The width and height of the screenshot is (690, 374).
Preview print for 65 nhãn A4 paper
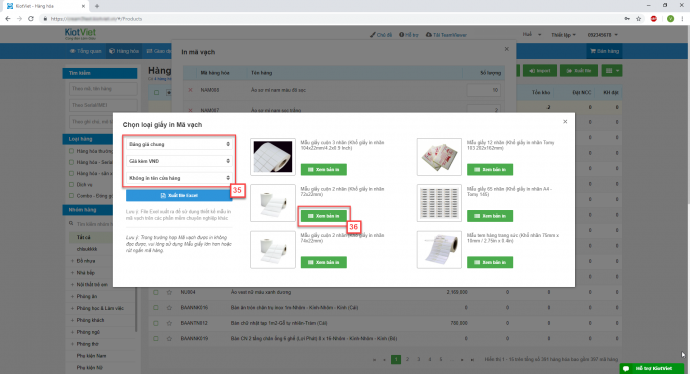[490, 216]
